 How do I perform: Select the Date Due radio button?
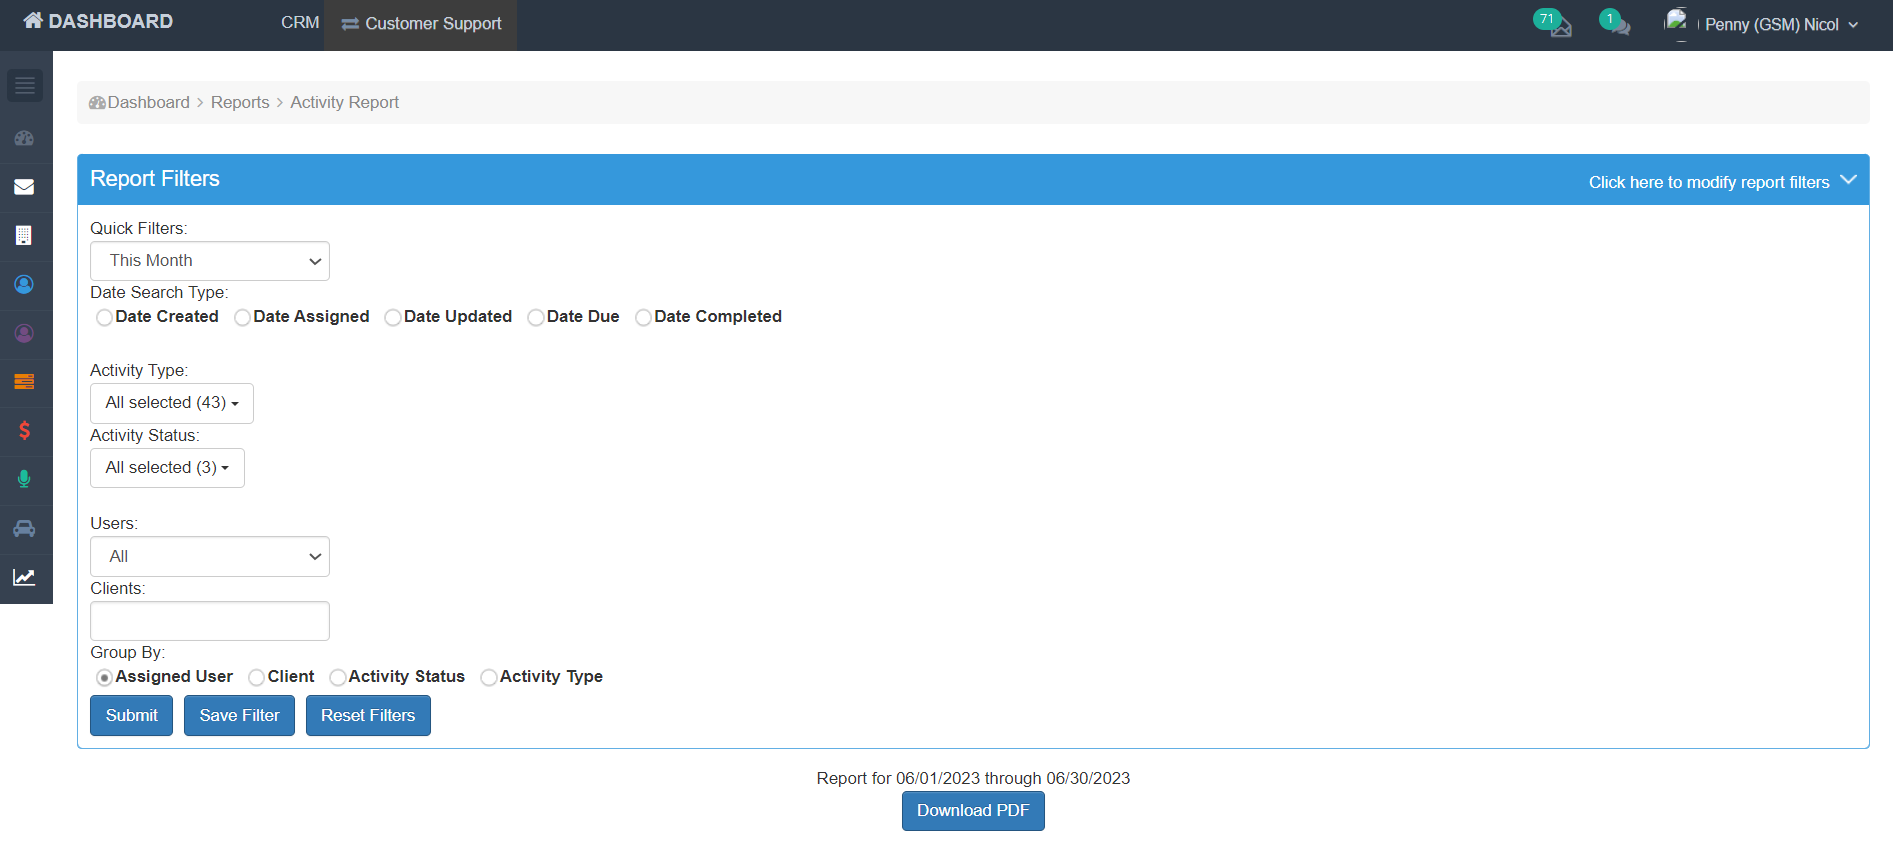[x=536, y=318]
